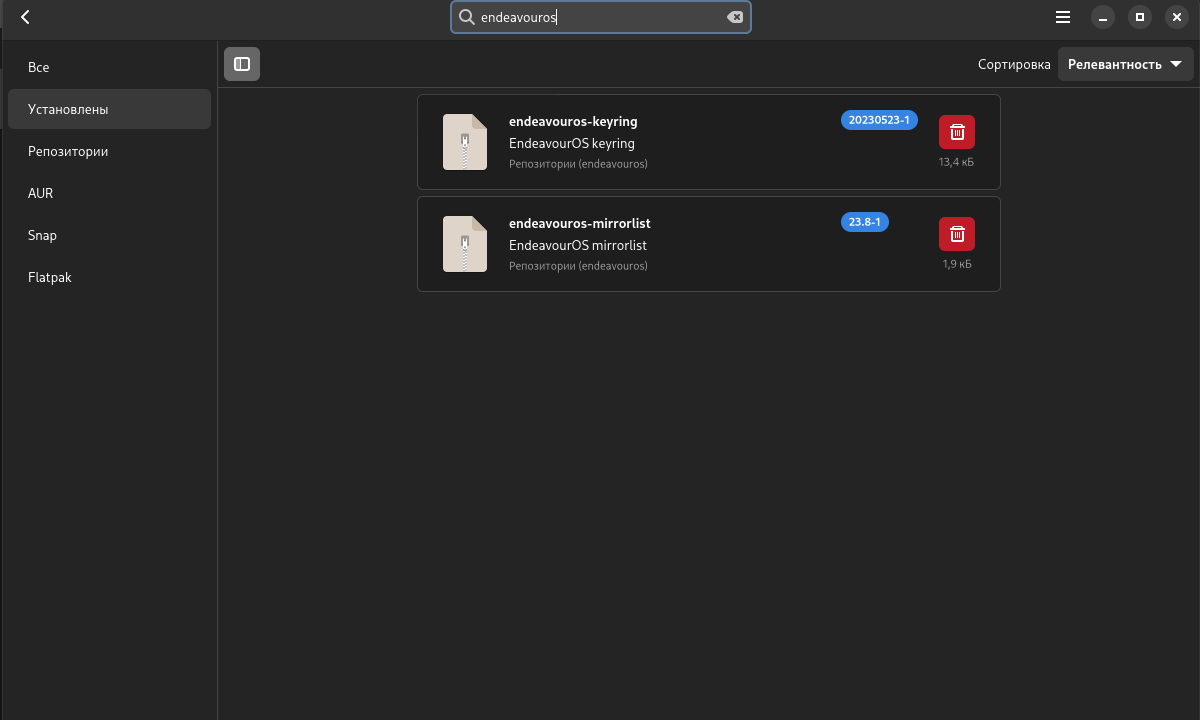
Task: Open the endeavouros-keyring package title
Action: [573, 121]
